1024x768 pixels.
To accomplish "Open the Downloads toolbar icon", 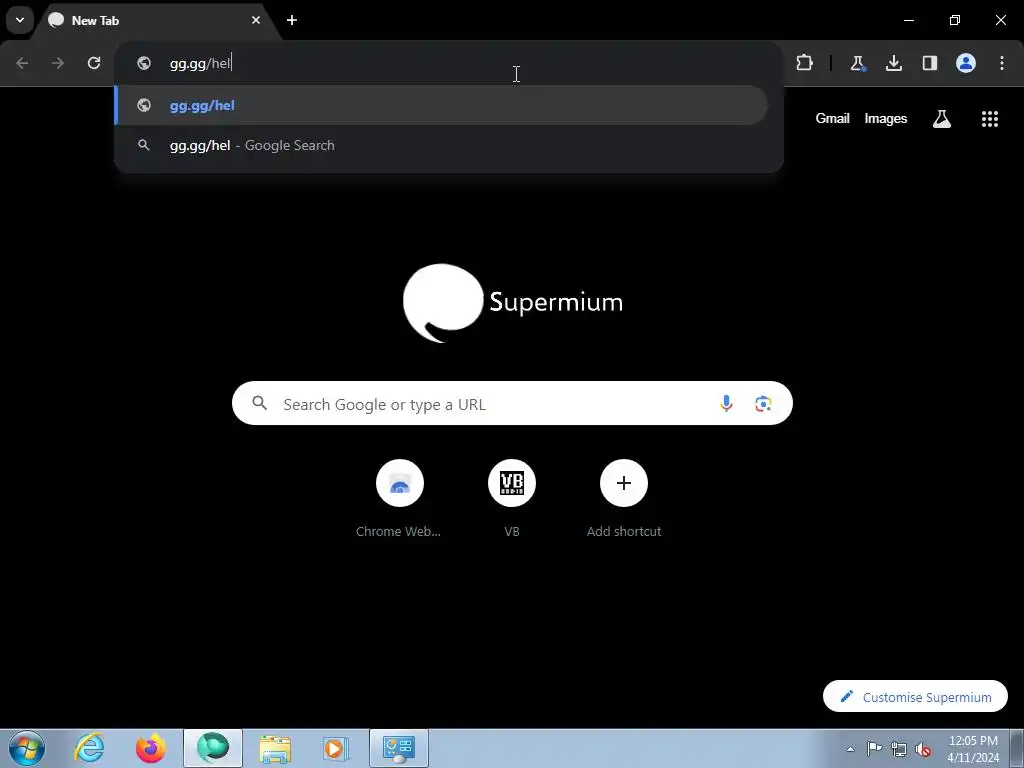I will pyautogui.click(x=893, y=63).
